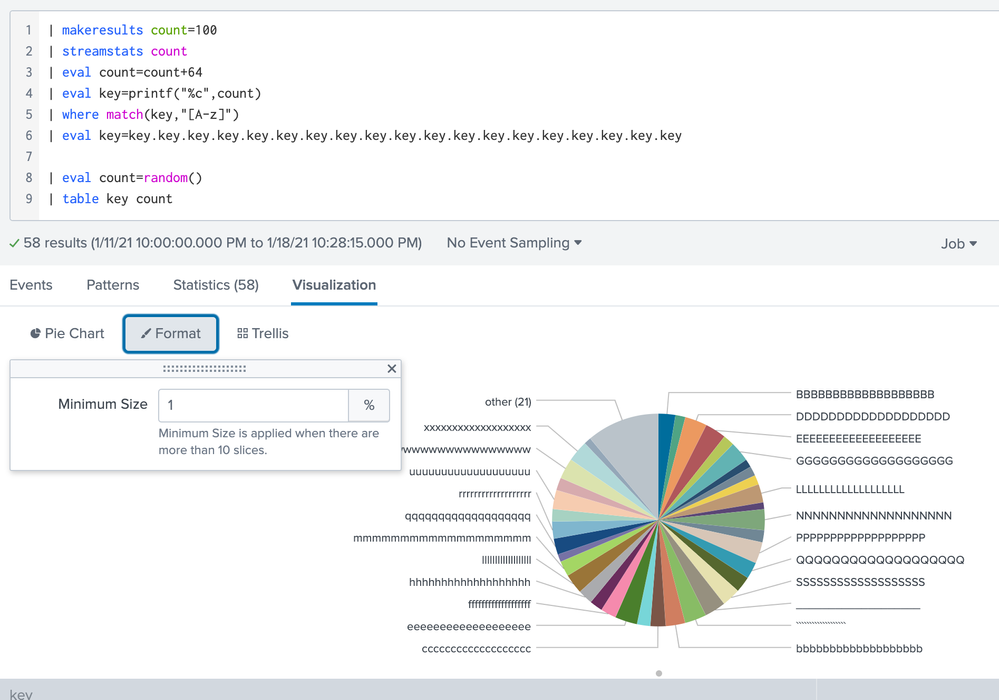Click the 'other (21)' chart label
Screen dimensions: 999x700
(508, 402)
